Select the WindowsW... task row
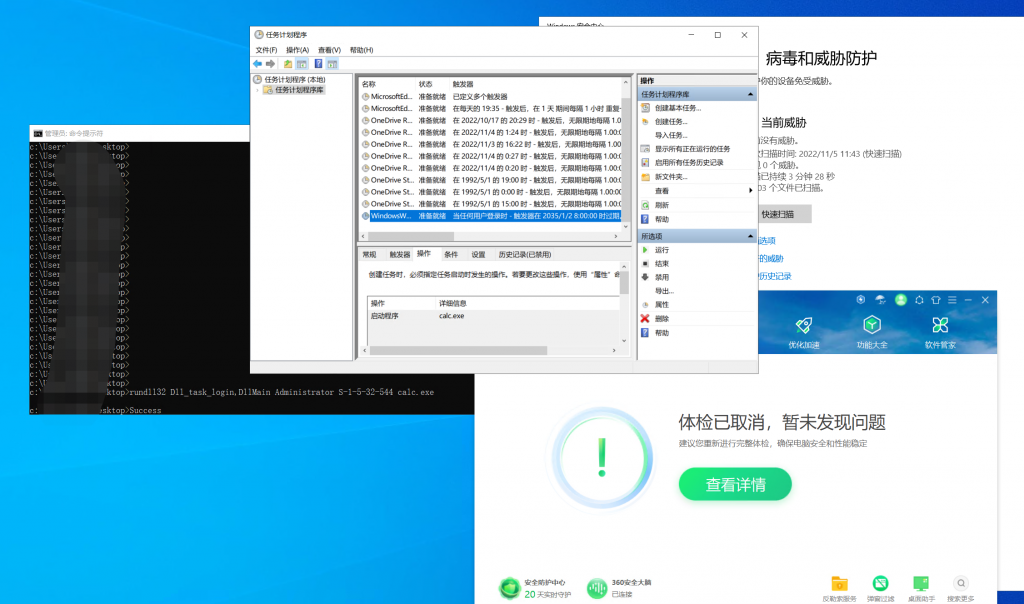This screenshot has height=604, width=1024. coord(491,216)
